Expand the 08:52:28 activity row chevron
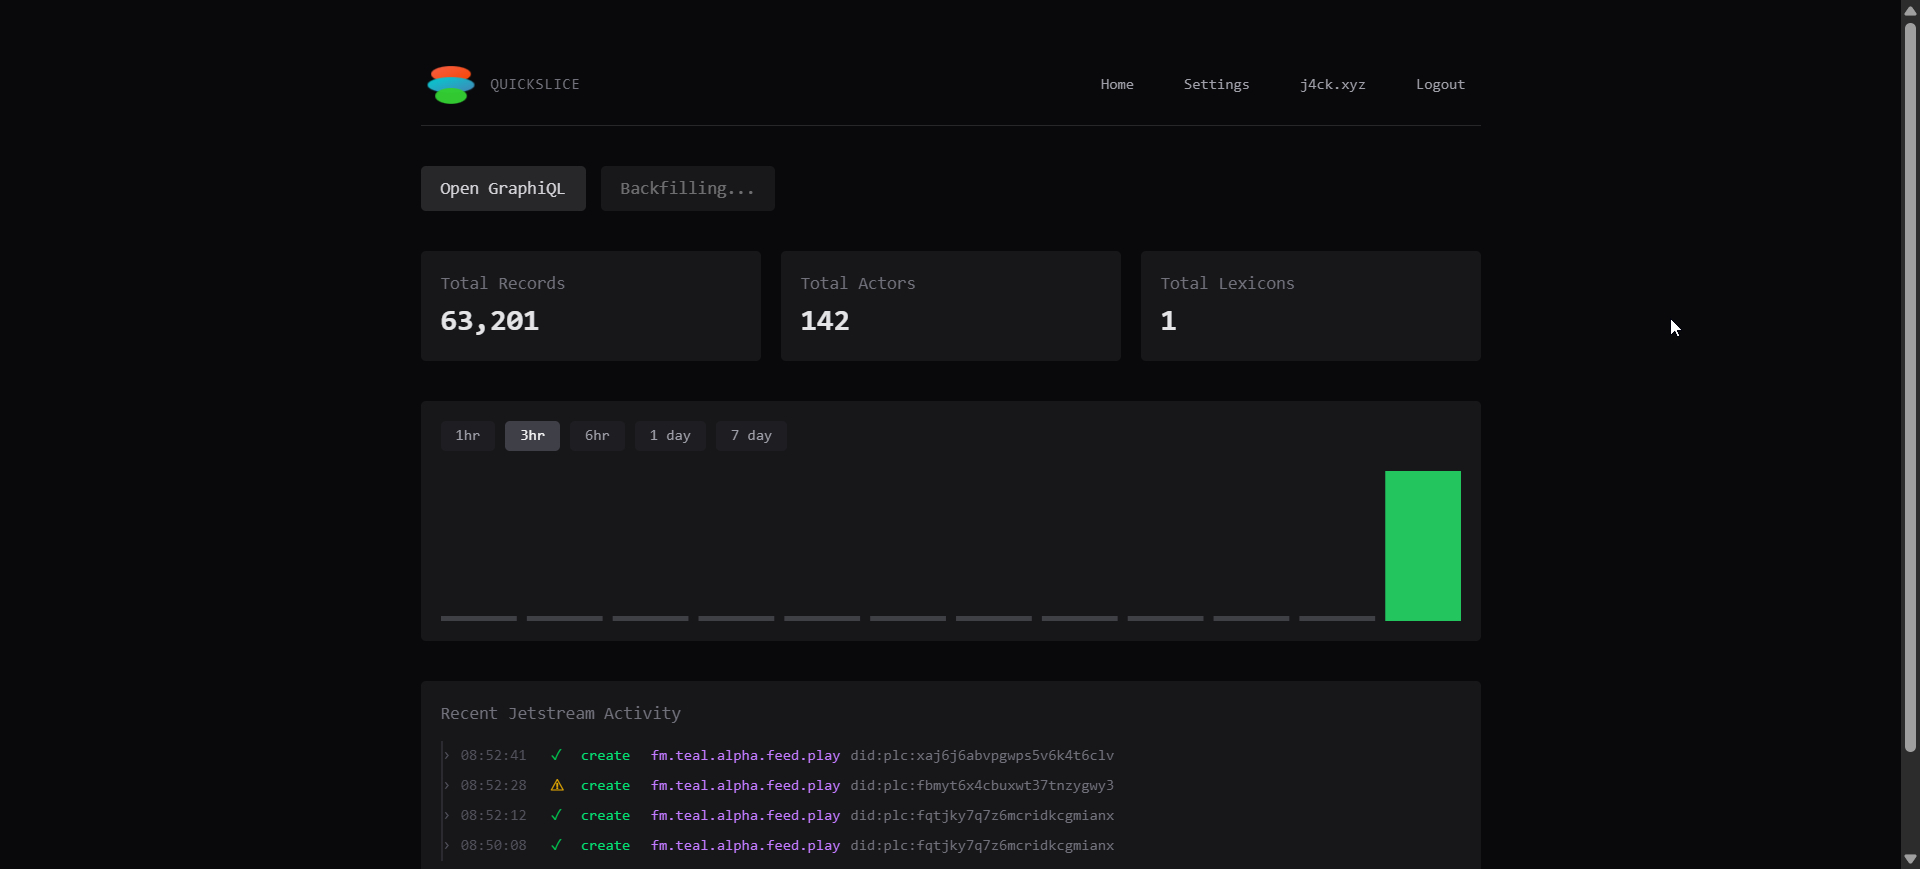 coord(447,785)
